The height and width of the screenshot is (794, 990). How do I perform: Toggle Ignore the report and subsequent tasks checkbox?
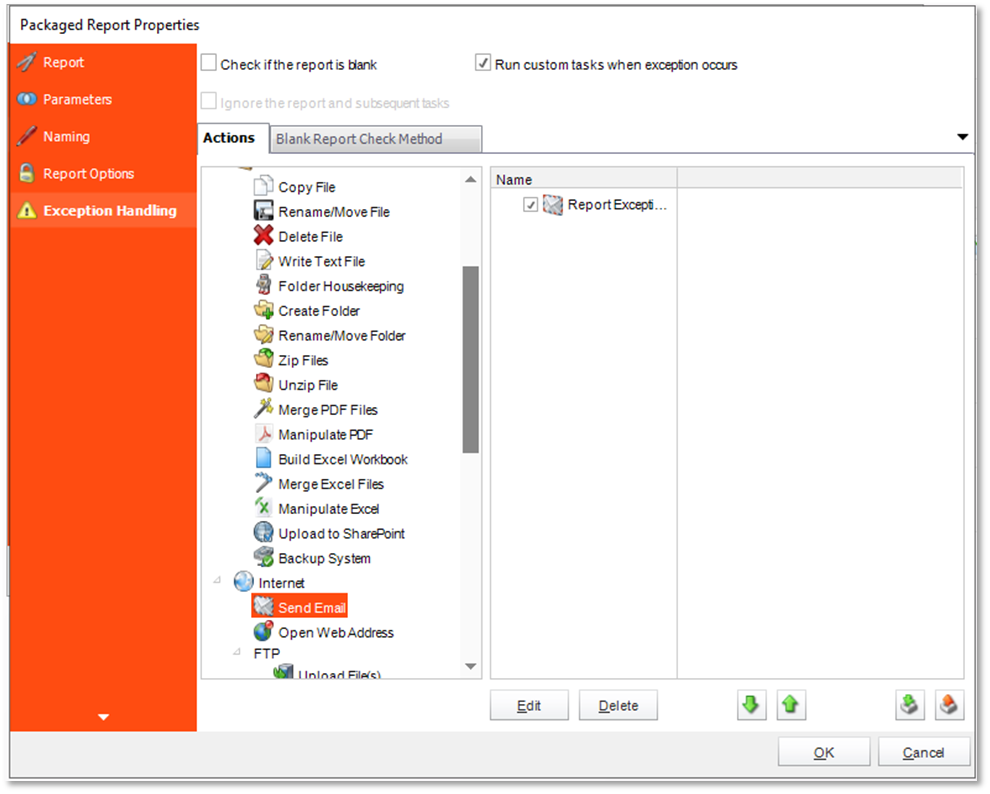pos(208,101)
